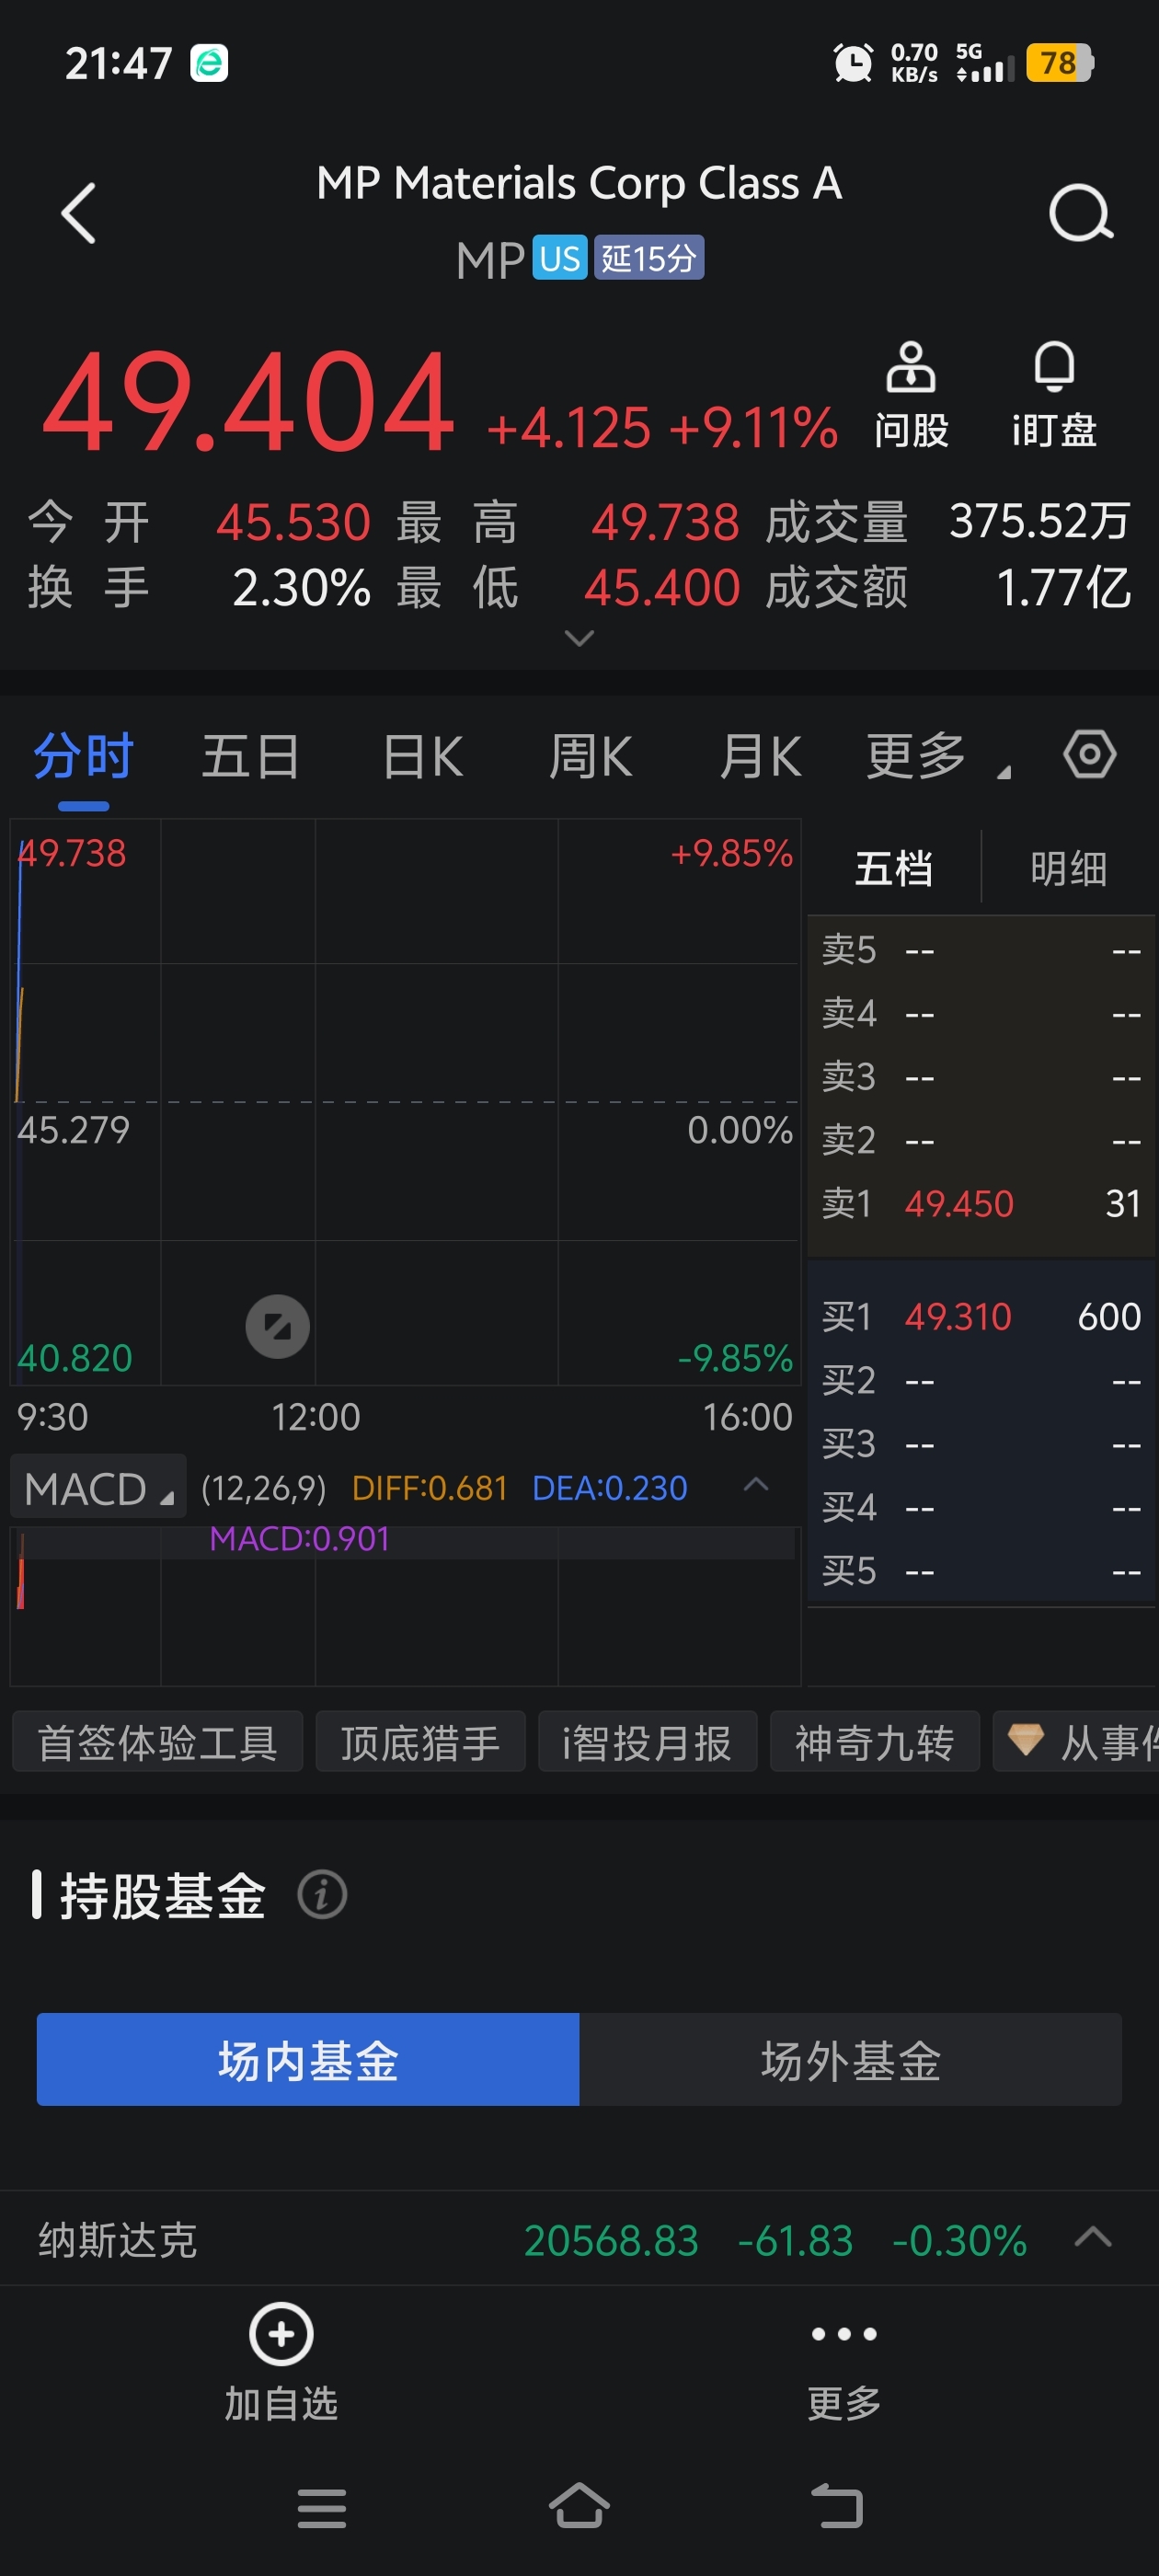Open the 首签体验工具 tool button
This screenshot has width=1159, height=2576.
[157, 1742]
